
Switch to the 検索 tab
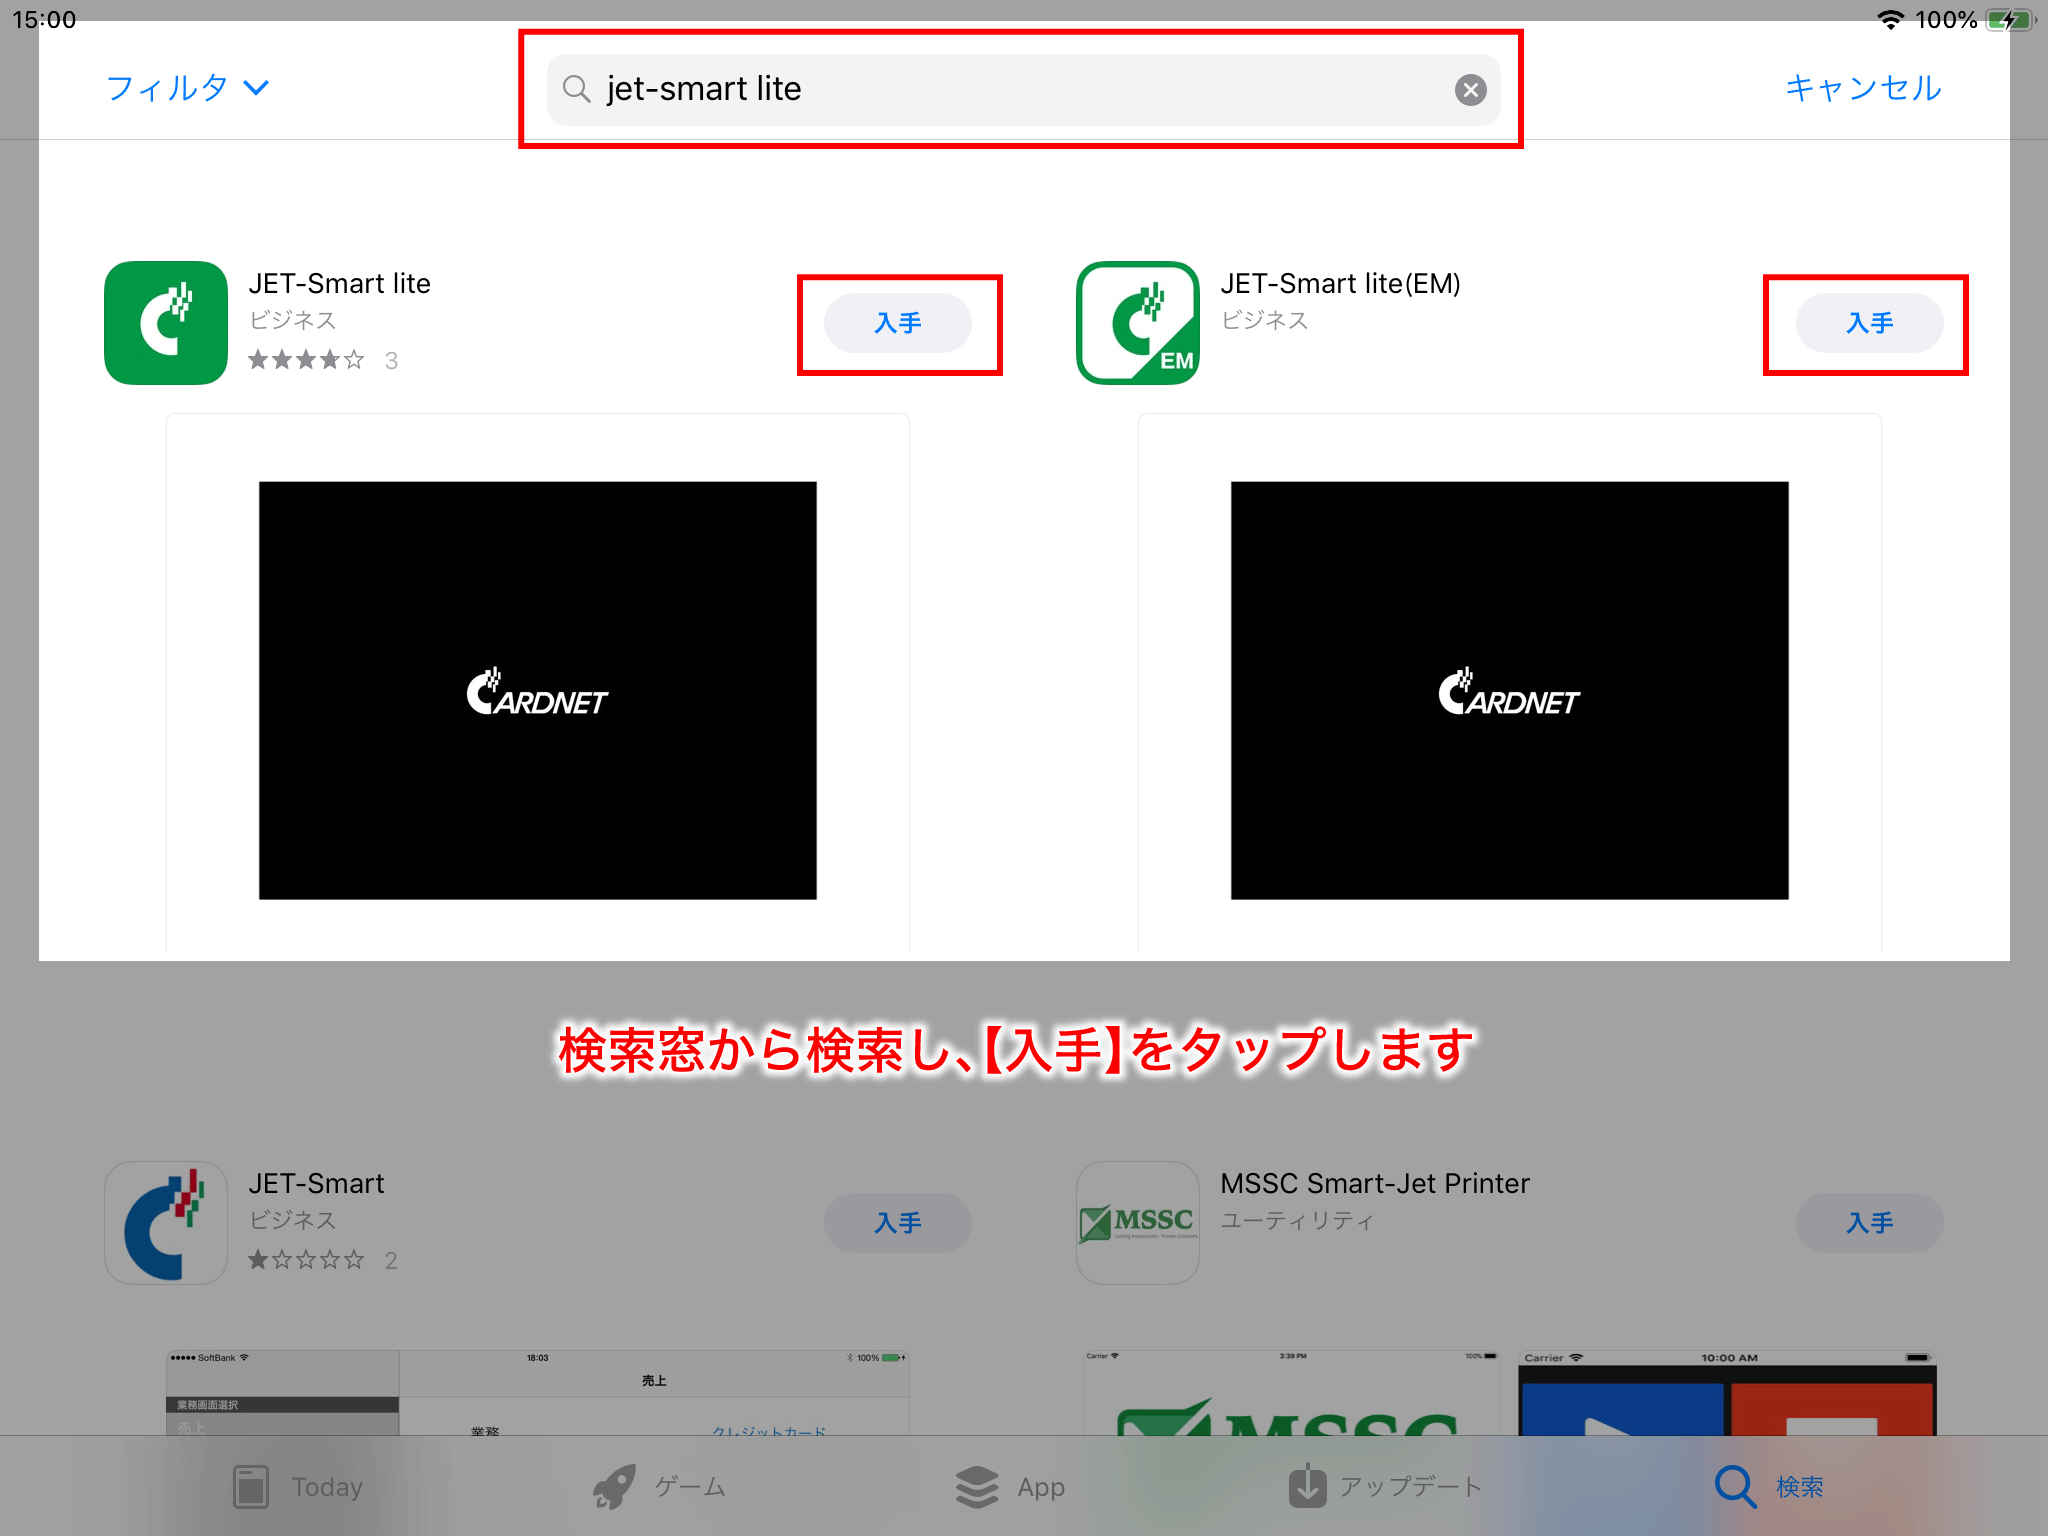coord(1770,1487)
